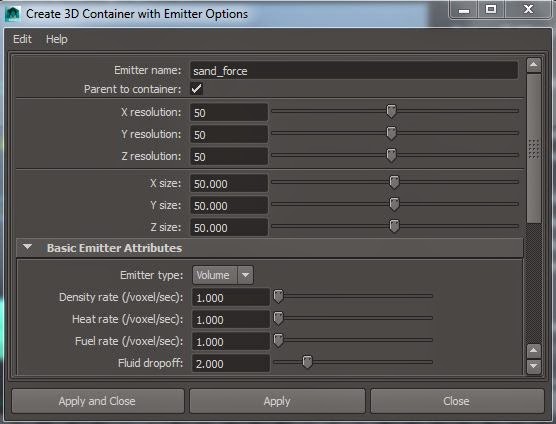
Task: Click the Density rate value field
Action: [x=230, y=297]
